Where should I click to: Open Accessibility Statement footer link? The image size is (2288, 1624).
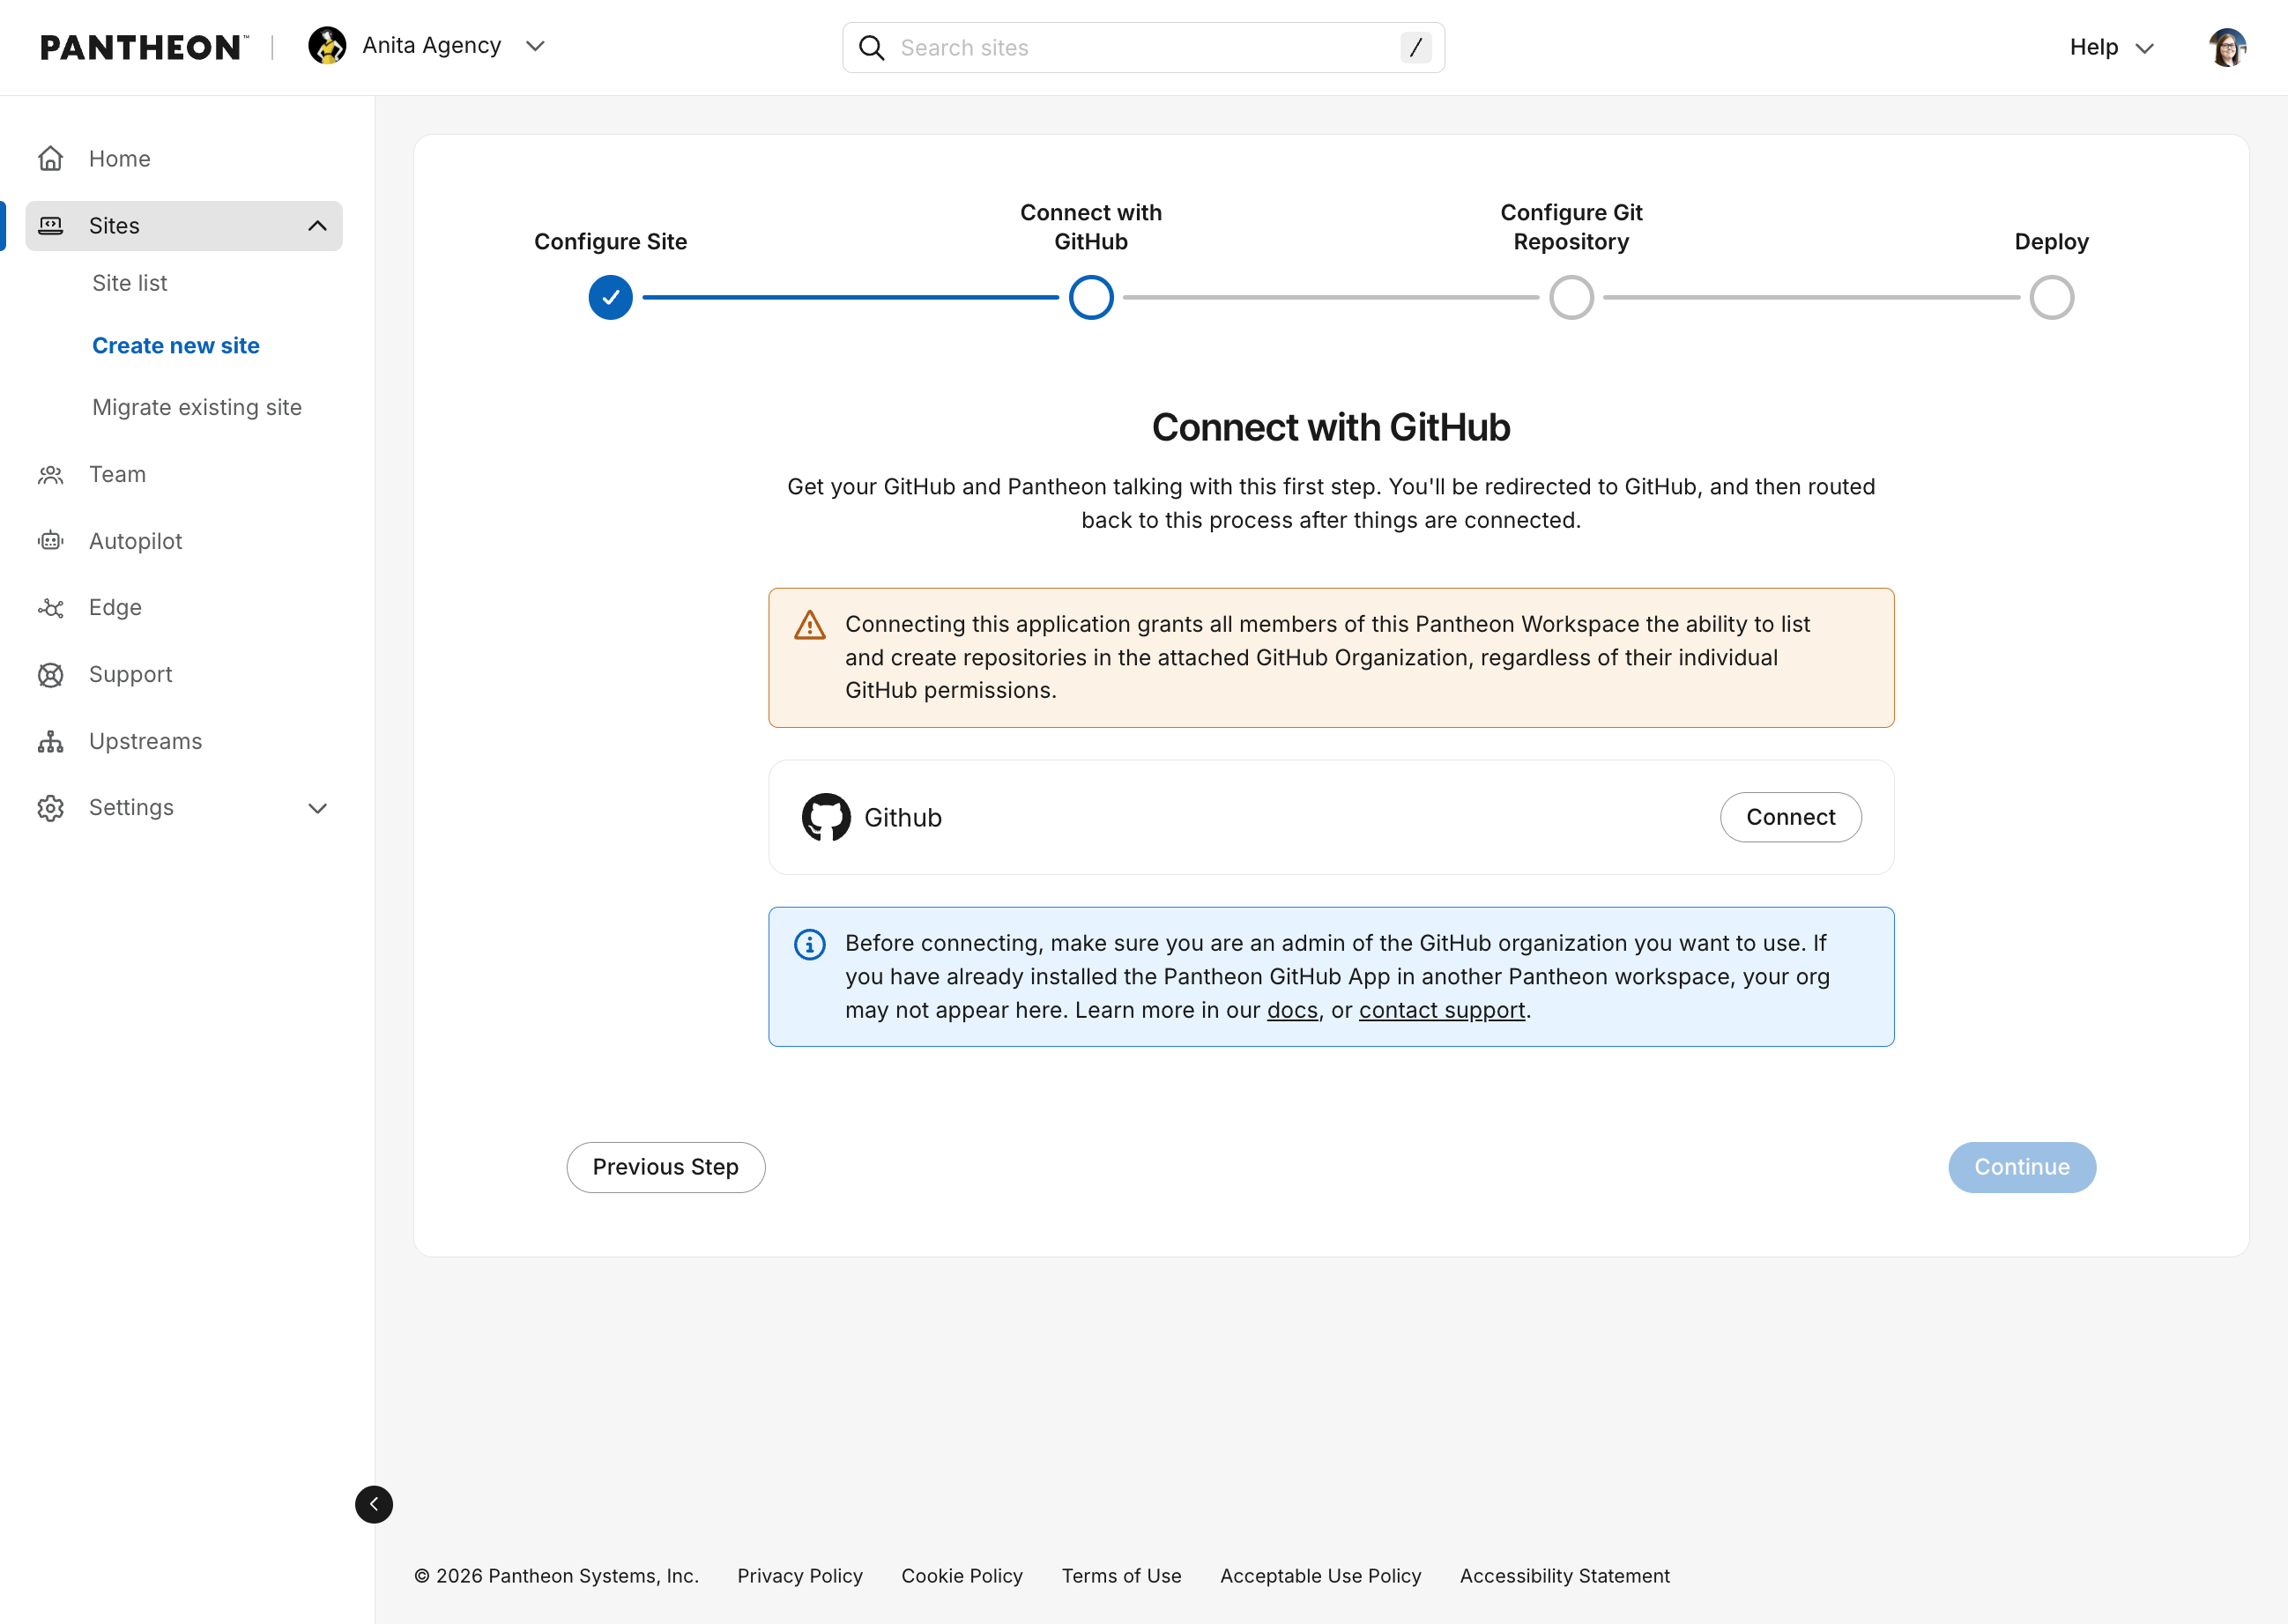(1564, 1576)
